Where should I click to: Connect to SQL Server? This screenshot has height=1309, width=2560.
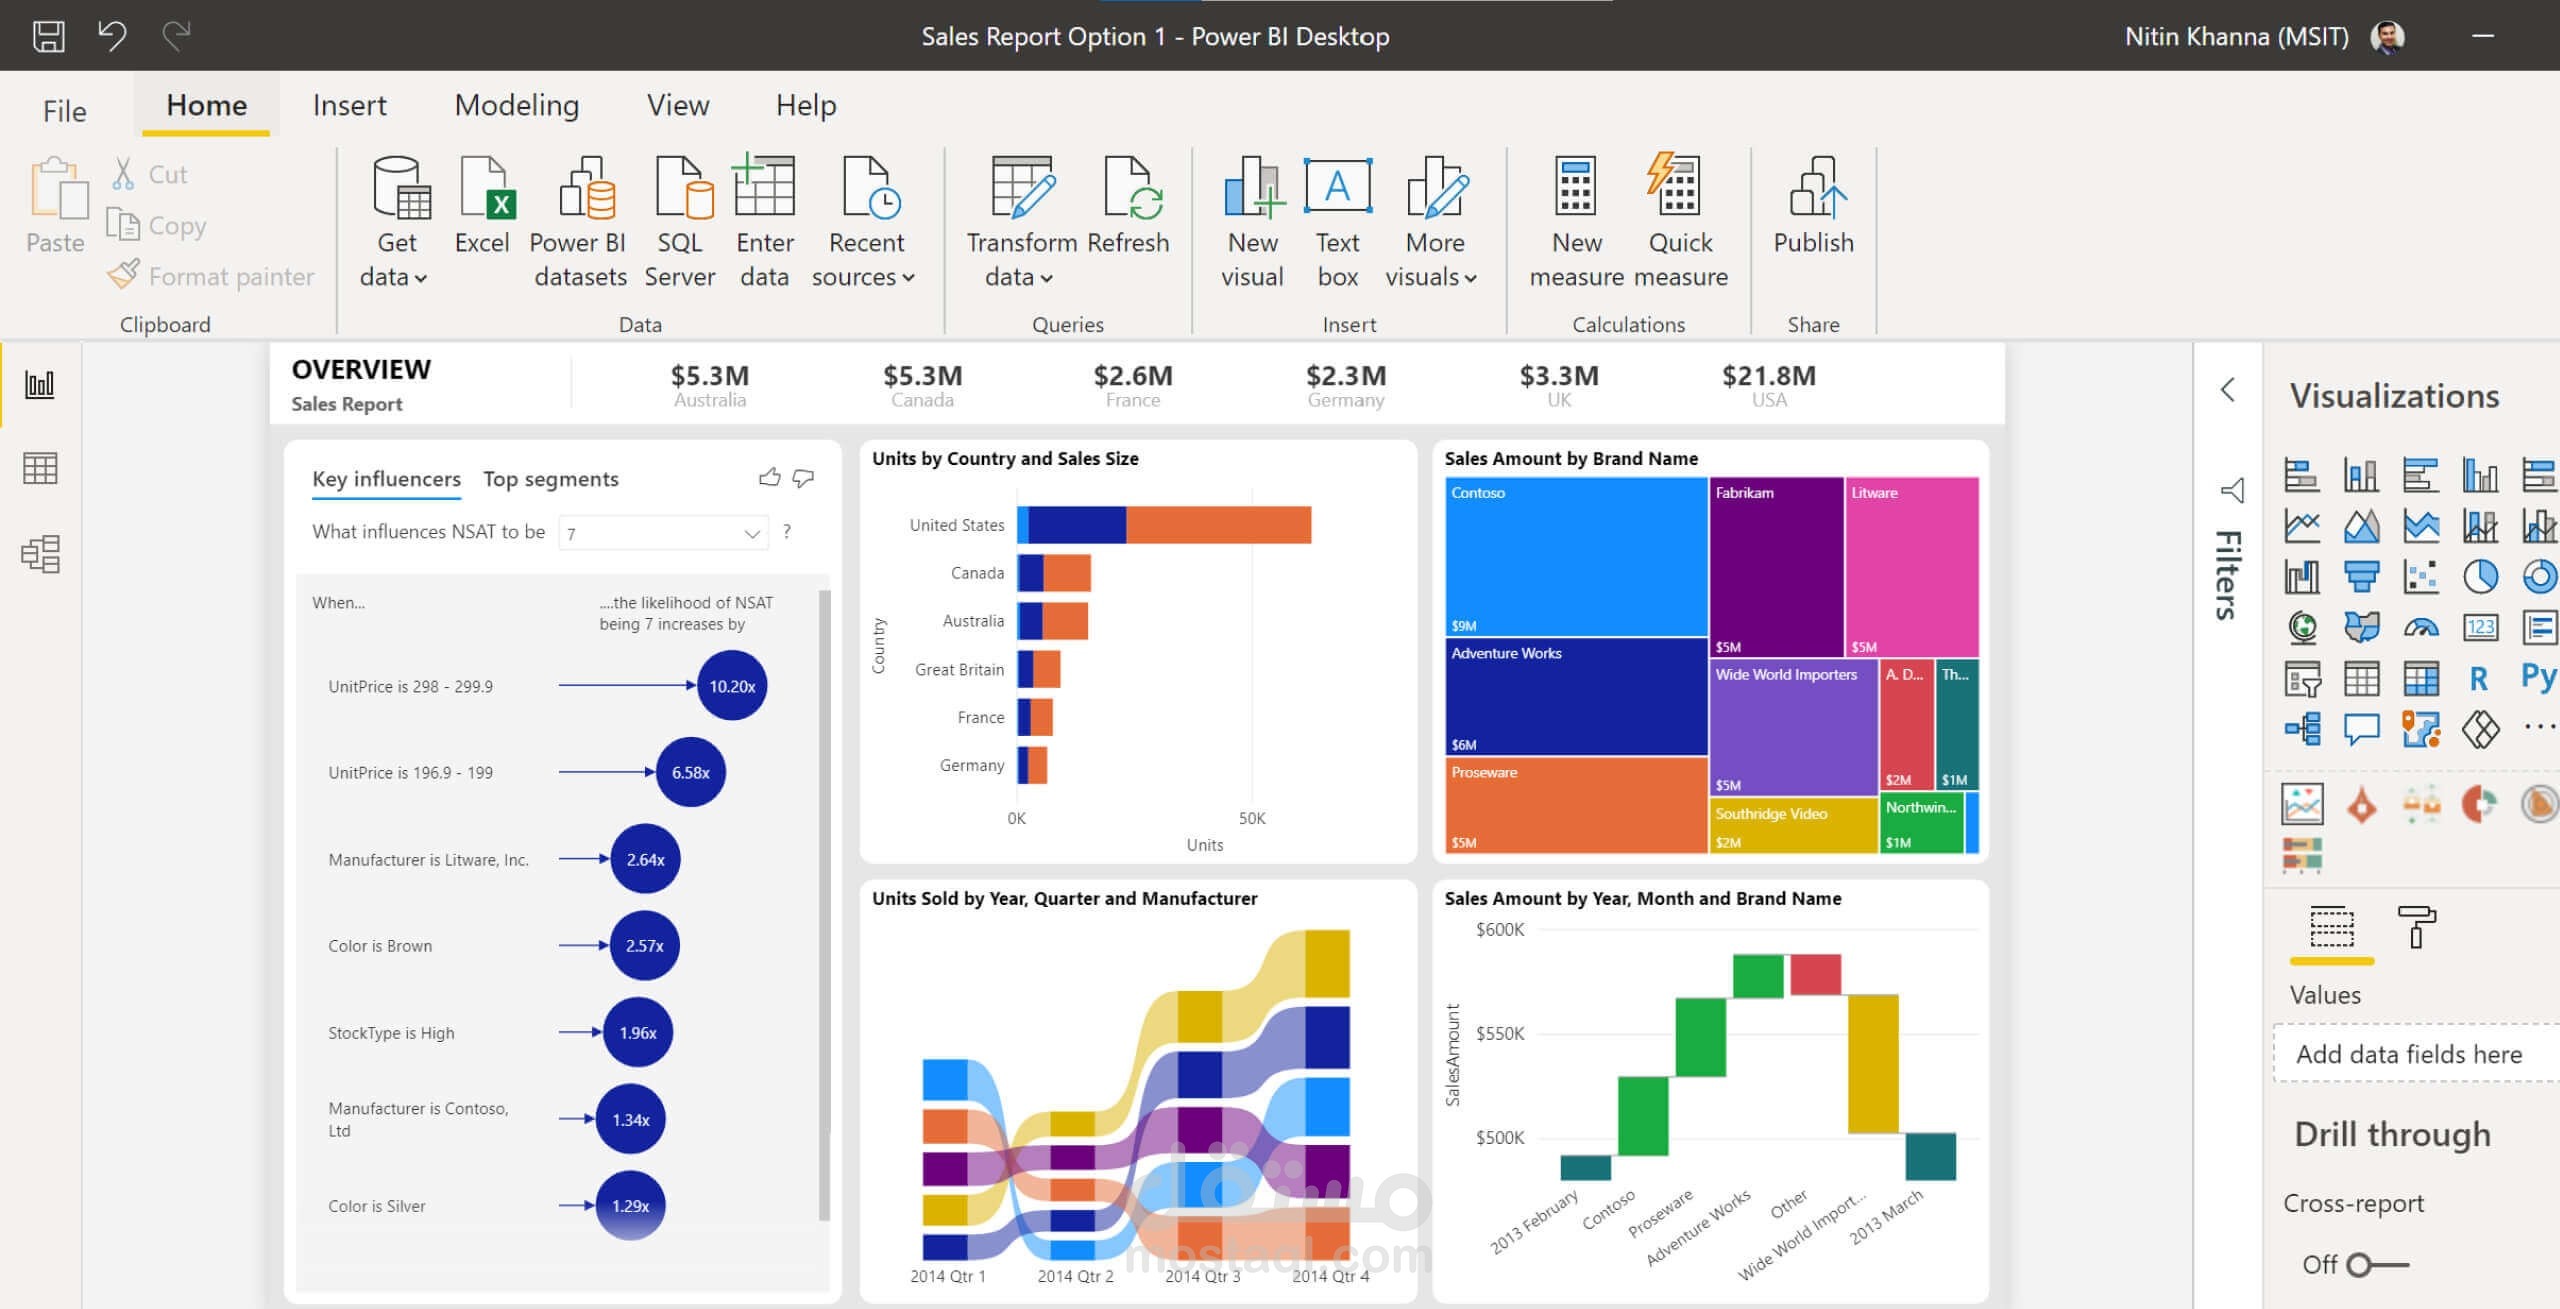coord(680,221)
